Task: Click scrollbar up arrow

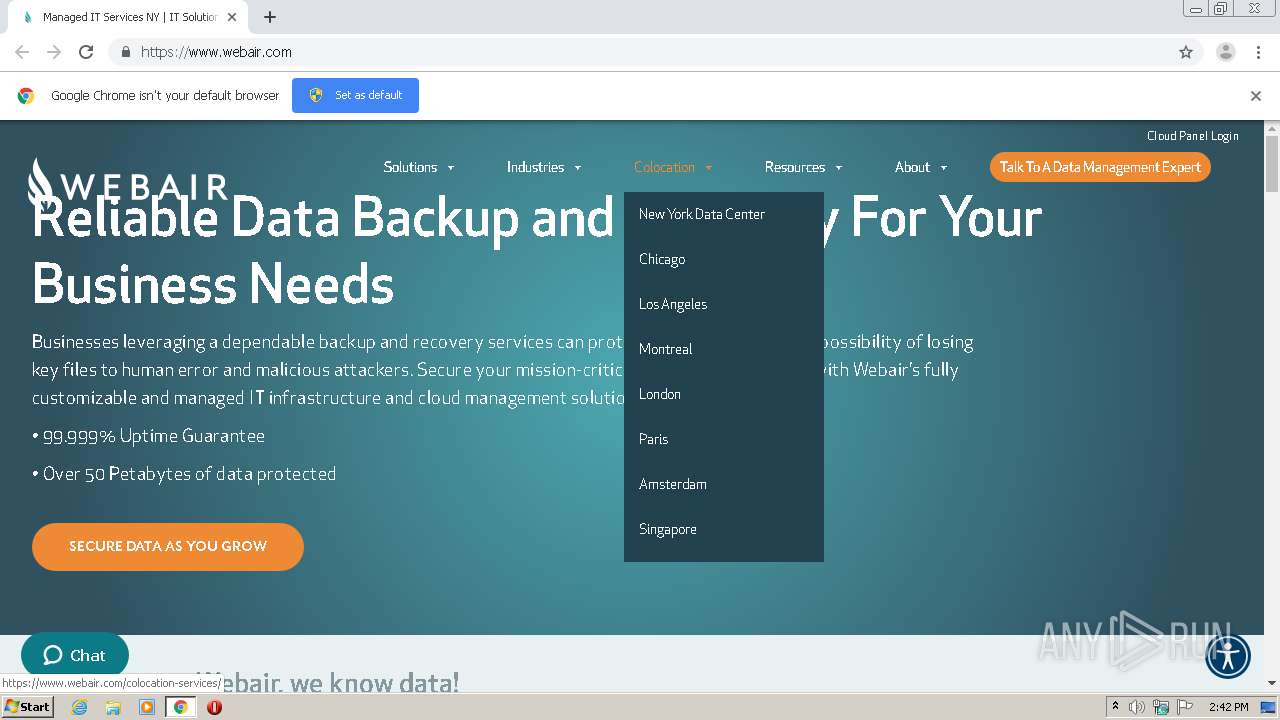Action: pyautogui.click(x=1272, y=128)
